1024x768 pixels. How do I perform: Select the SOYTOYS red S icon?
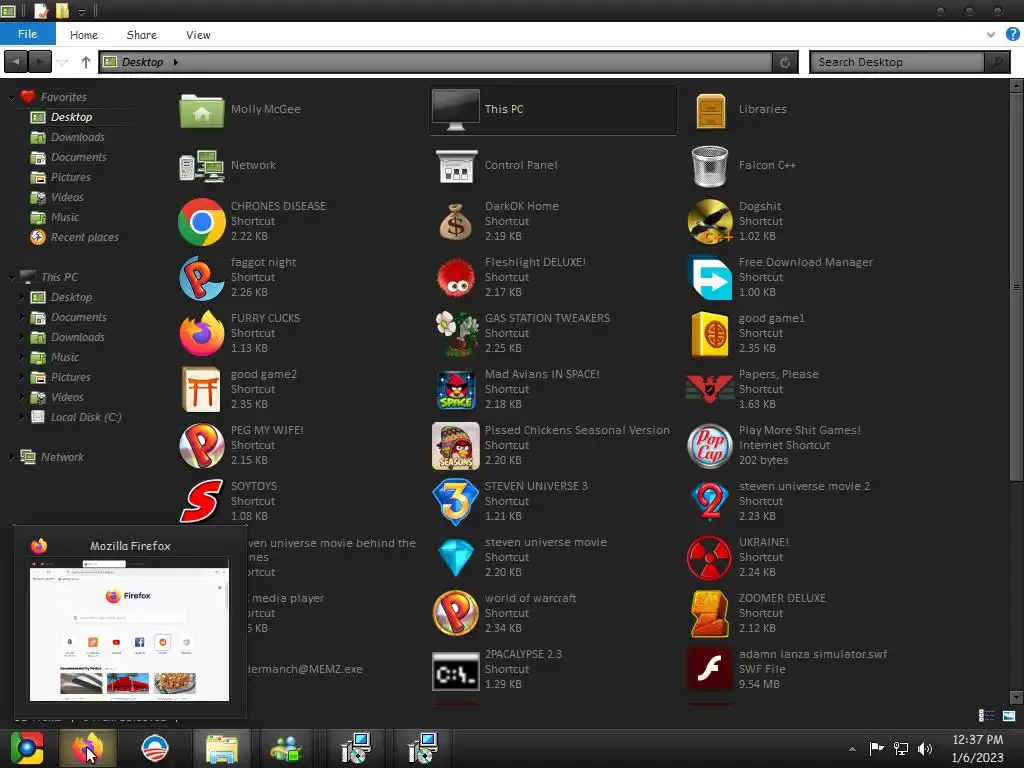point(202,502)
